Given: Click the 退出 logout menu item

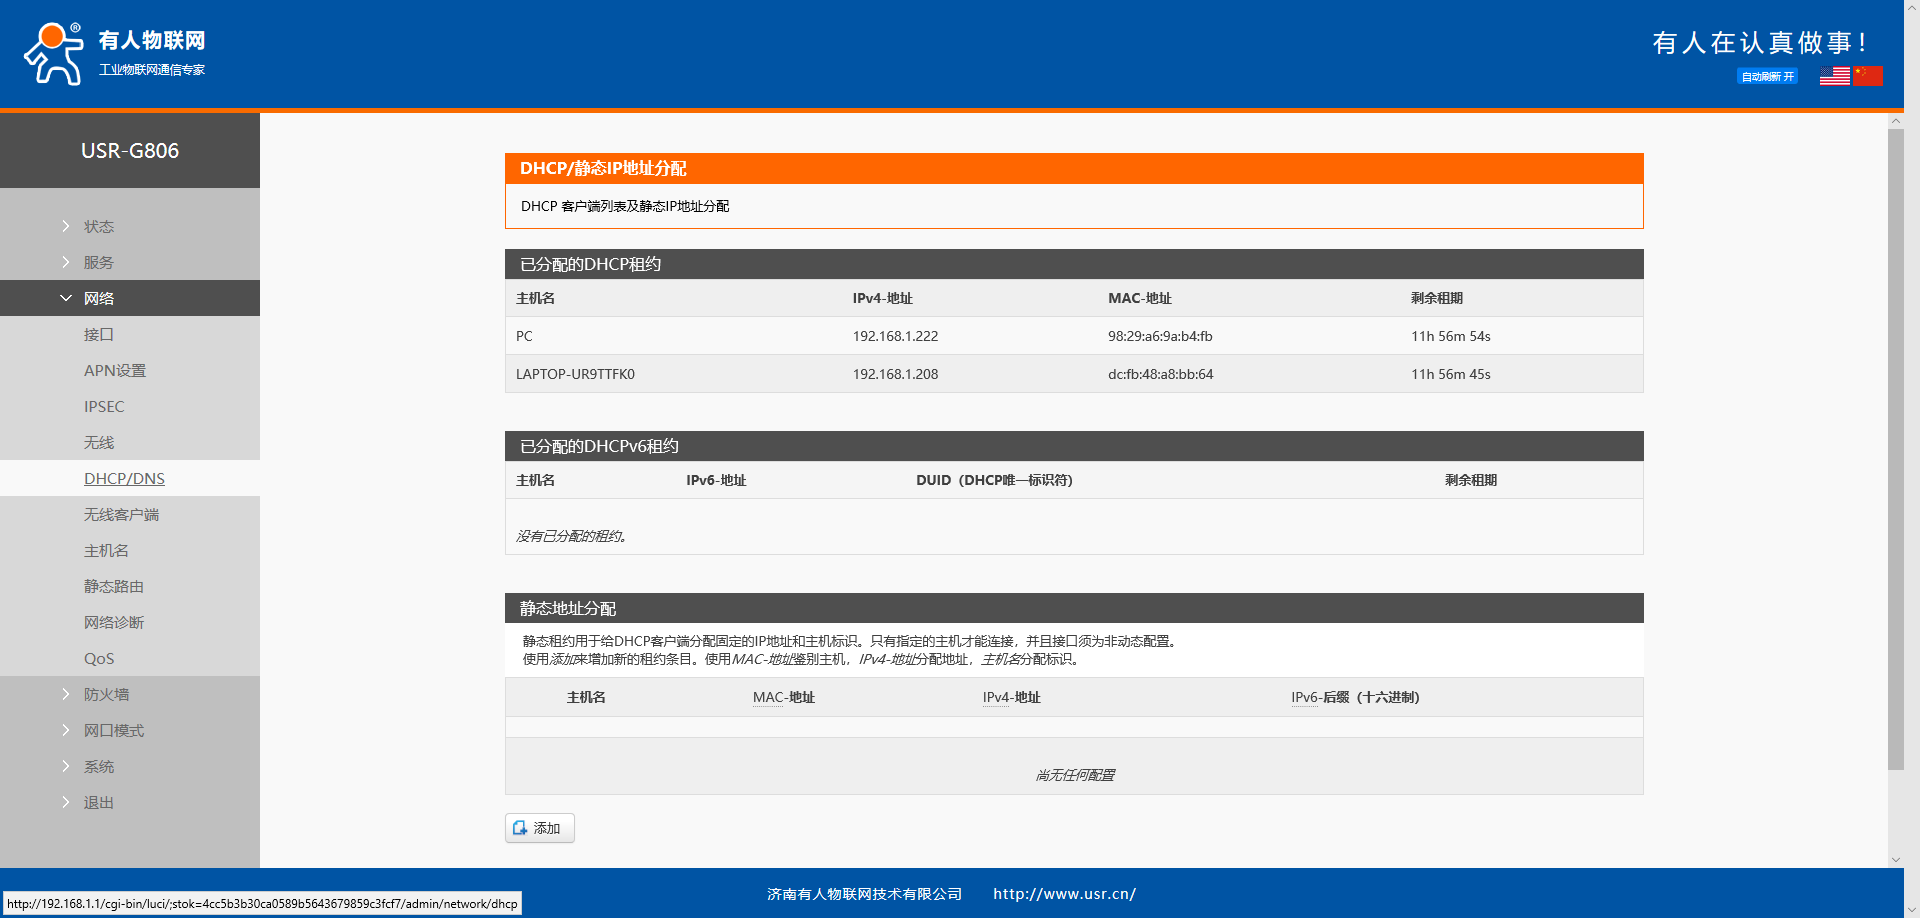Looking at the screenshot, I should pos(98,803).
